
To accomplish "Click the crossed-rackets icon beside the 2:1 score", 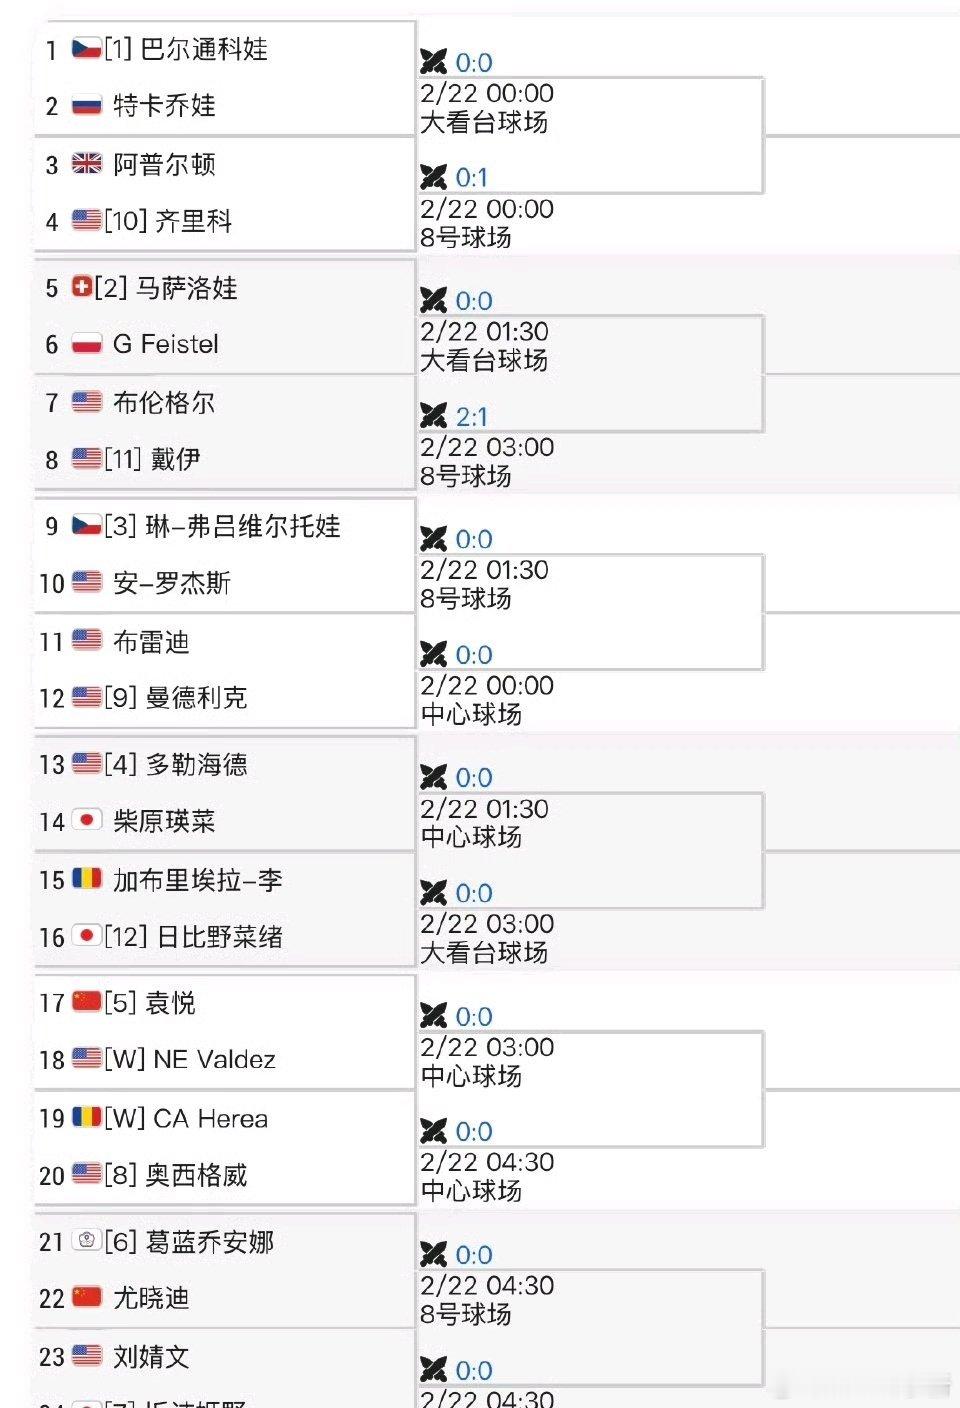I will pyautogui.click(x=432, y=415).
